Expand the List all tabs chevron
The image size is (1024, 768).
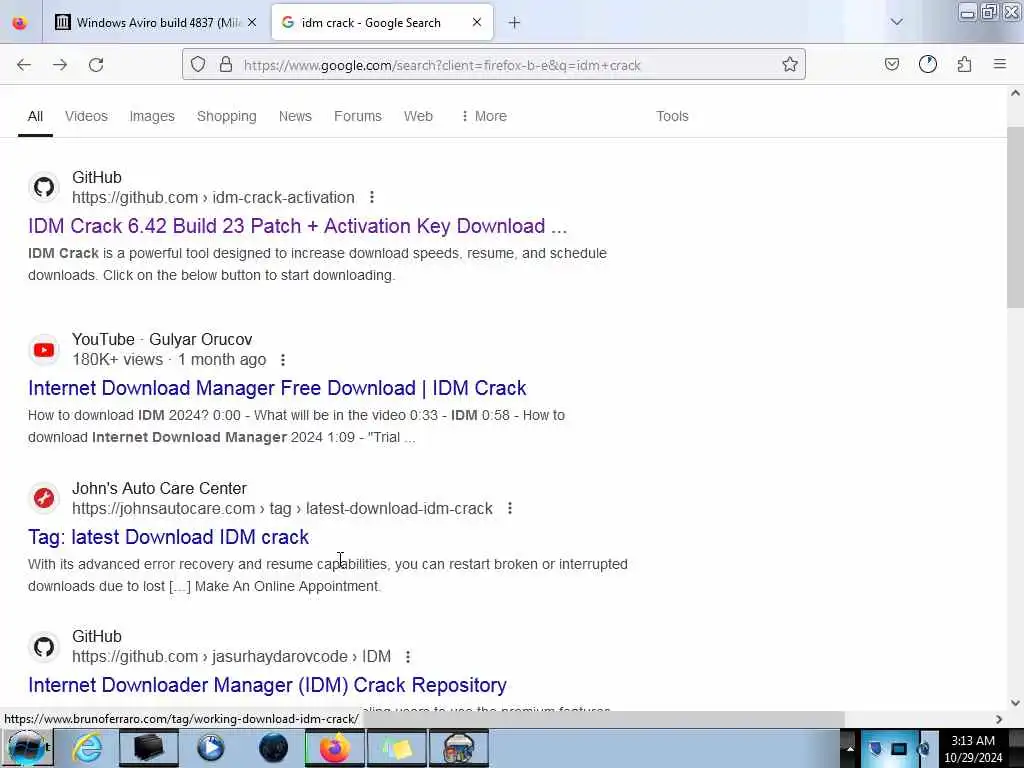tap(897, 22)
